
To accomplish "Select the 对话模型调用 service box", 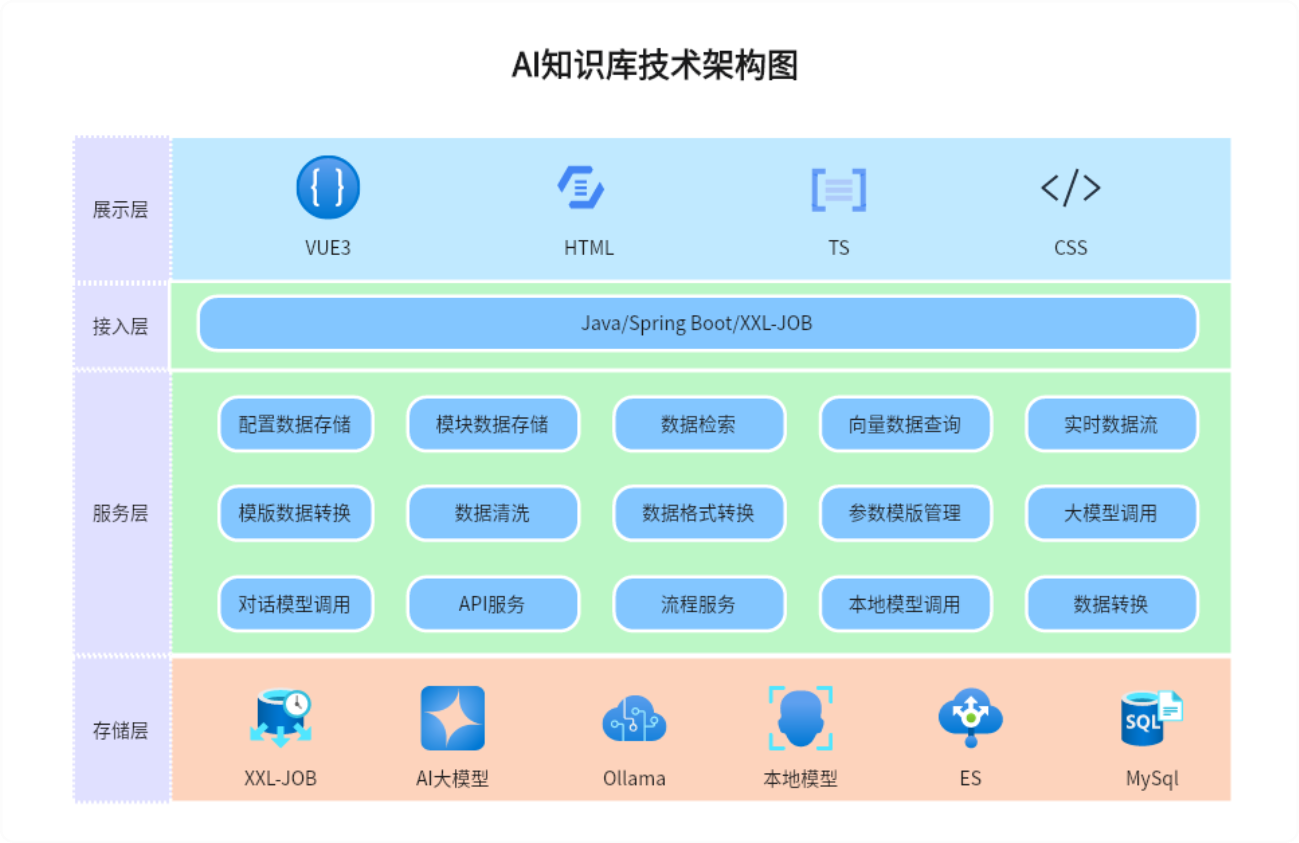I will point(296,604).
